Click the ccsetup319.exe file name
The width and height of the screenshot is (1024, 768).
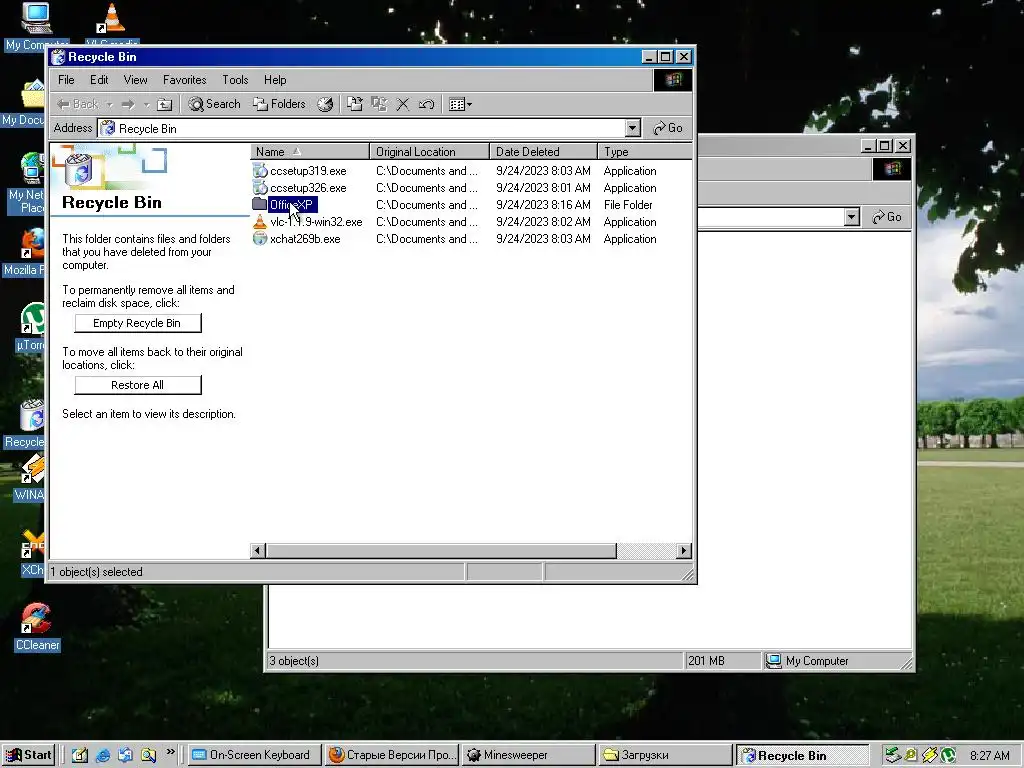point(308,170)
